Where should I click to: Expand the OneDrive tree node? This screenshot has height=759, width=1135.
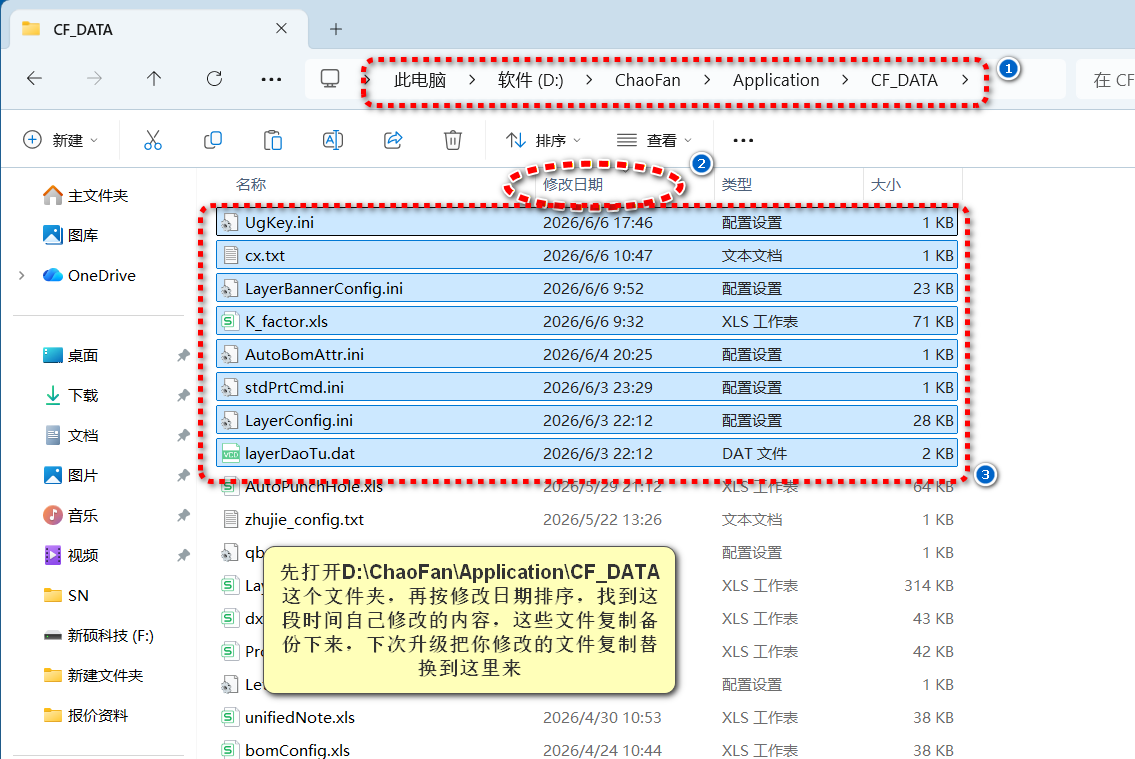pyautogui.click(x=22, y=275)
